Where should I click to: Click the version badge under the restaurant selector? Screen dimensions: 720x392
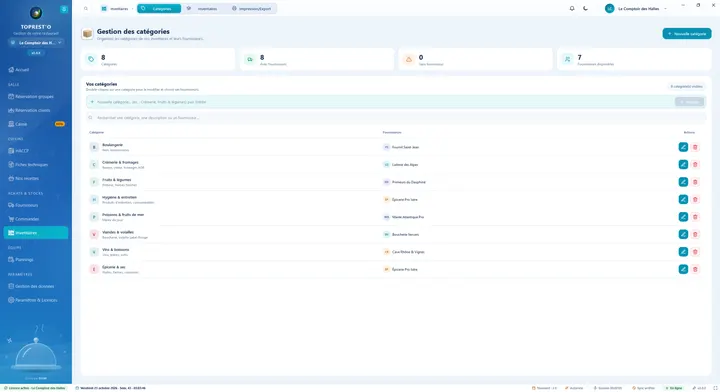36,53
